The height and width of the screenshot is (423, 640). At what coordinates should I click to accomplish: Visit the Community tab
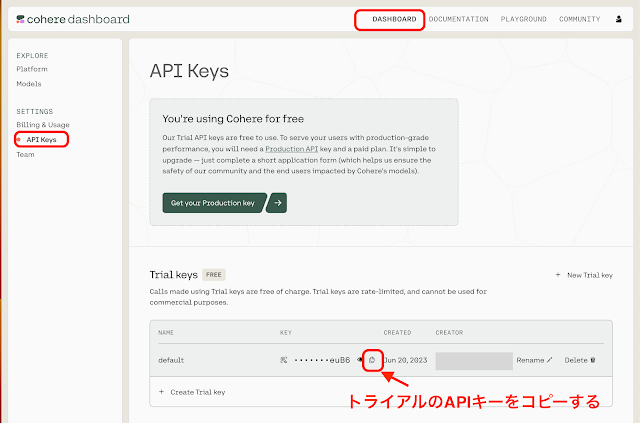point(580,19)
